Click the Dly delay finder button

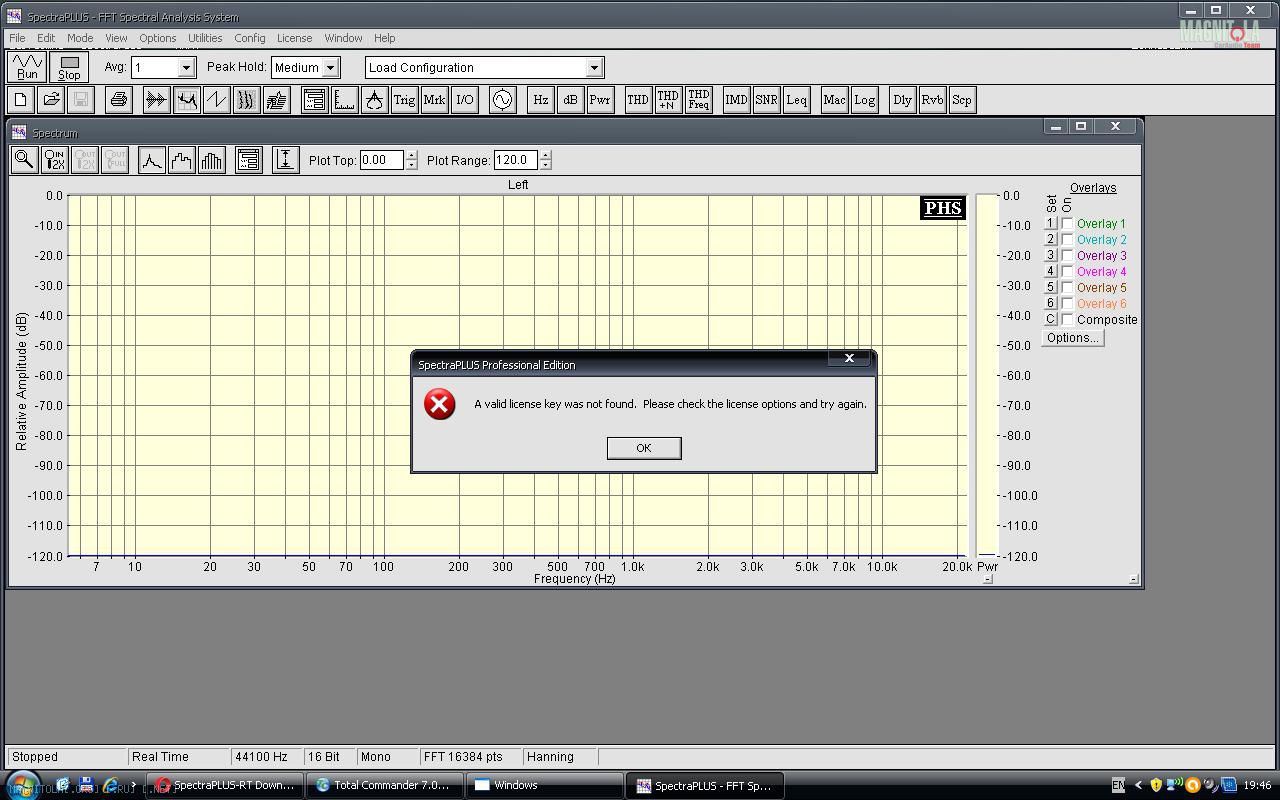(x=902, y=100)
